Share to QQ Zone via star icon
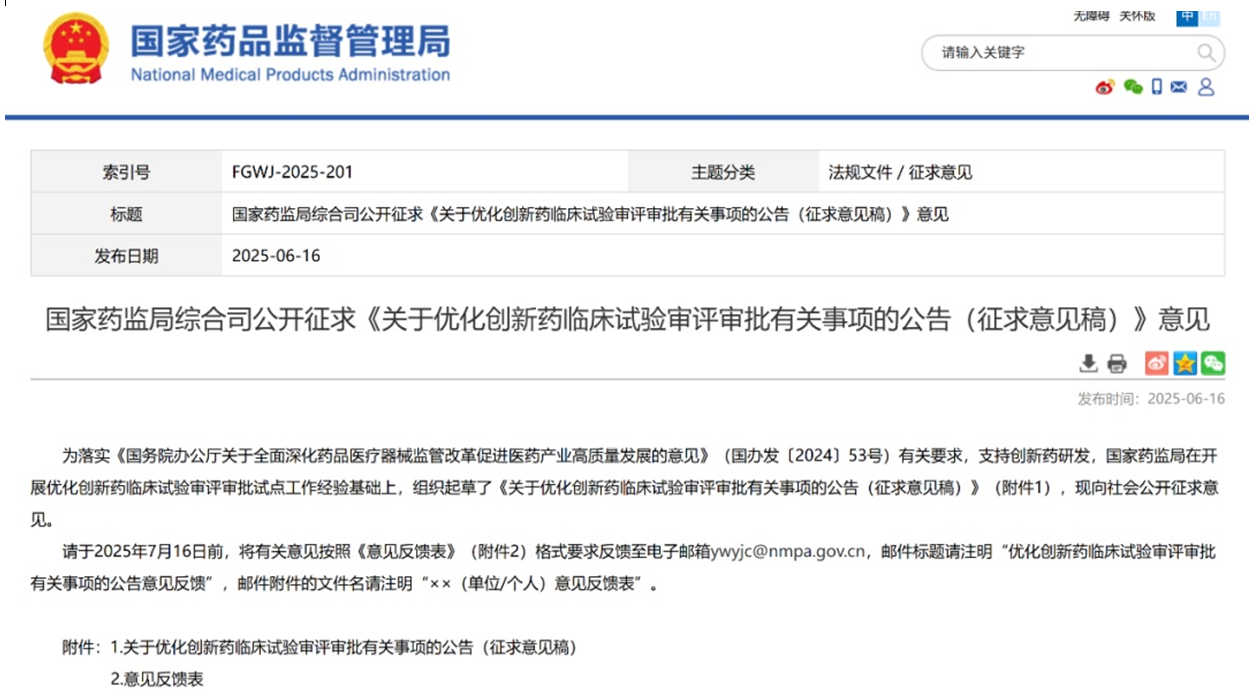Screen dimensions: 1258x699 tap(1185, 364)
